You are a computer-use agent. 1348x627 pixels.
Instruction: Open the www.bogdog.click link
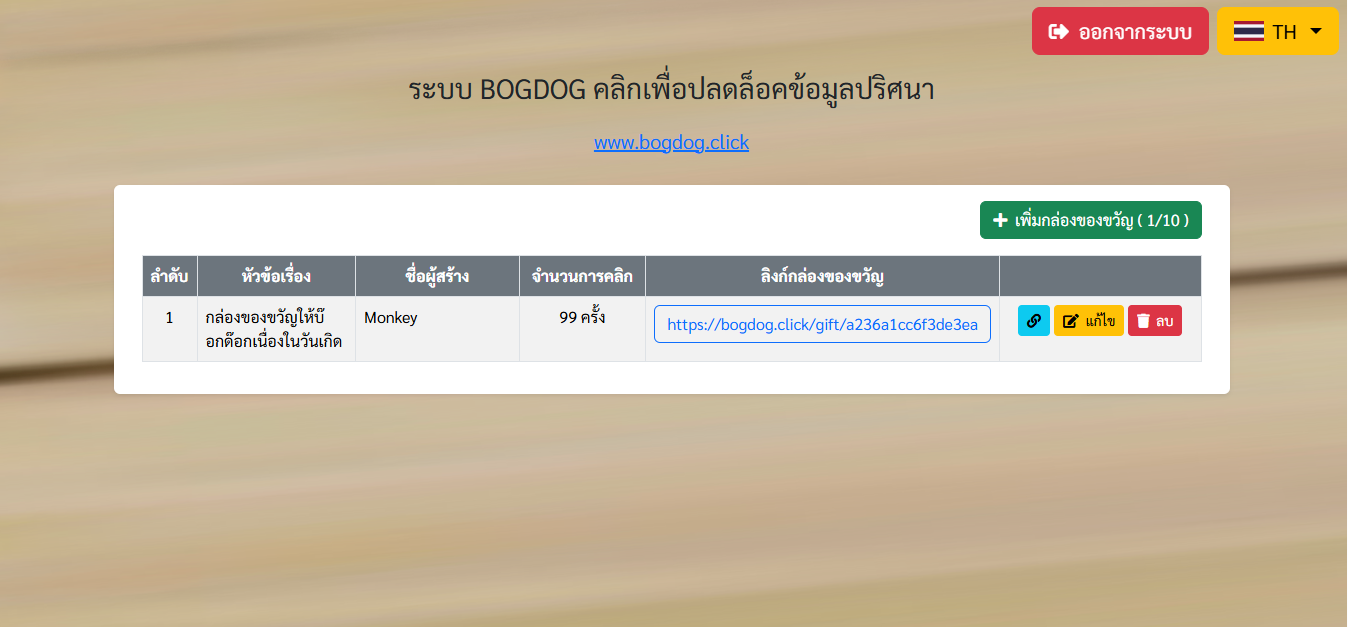pyautogui.click(x=671, y=142)
